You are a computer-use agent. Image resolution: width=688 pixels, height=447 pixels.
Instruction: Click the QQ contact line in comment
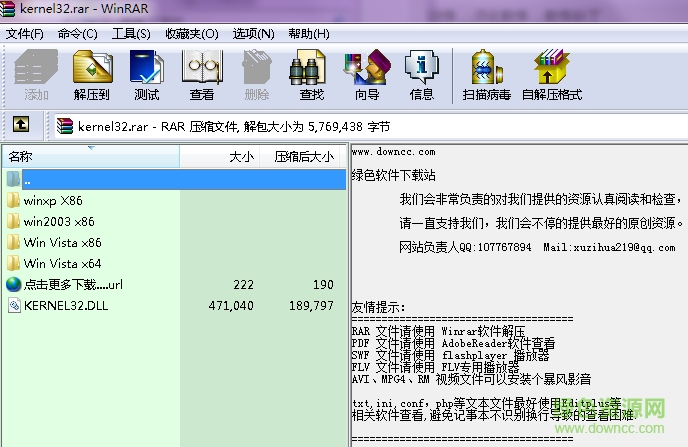point(538,247)
